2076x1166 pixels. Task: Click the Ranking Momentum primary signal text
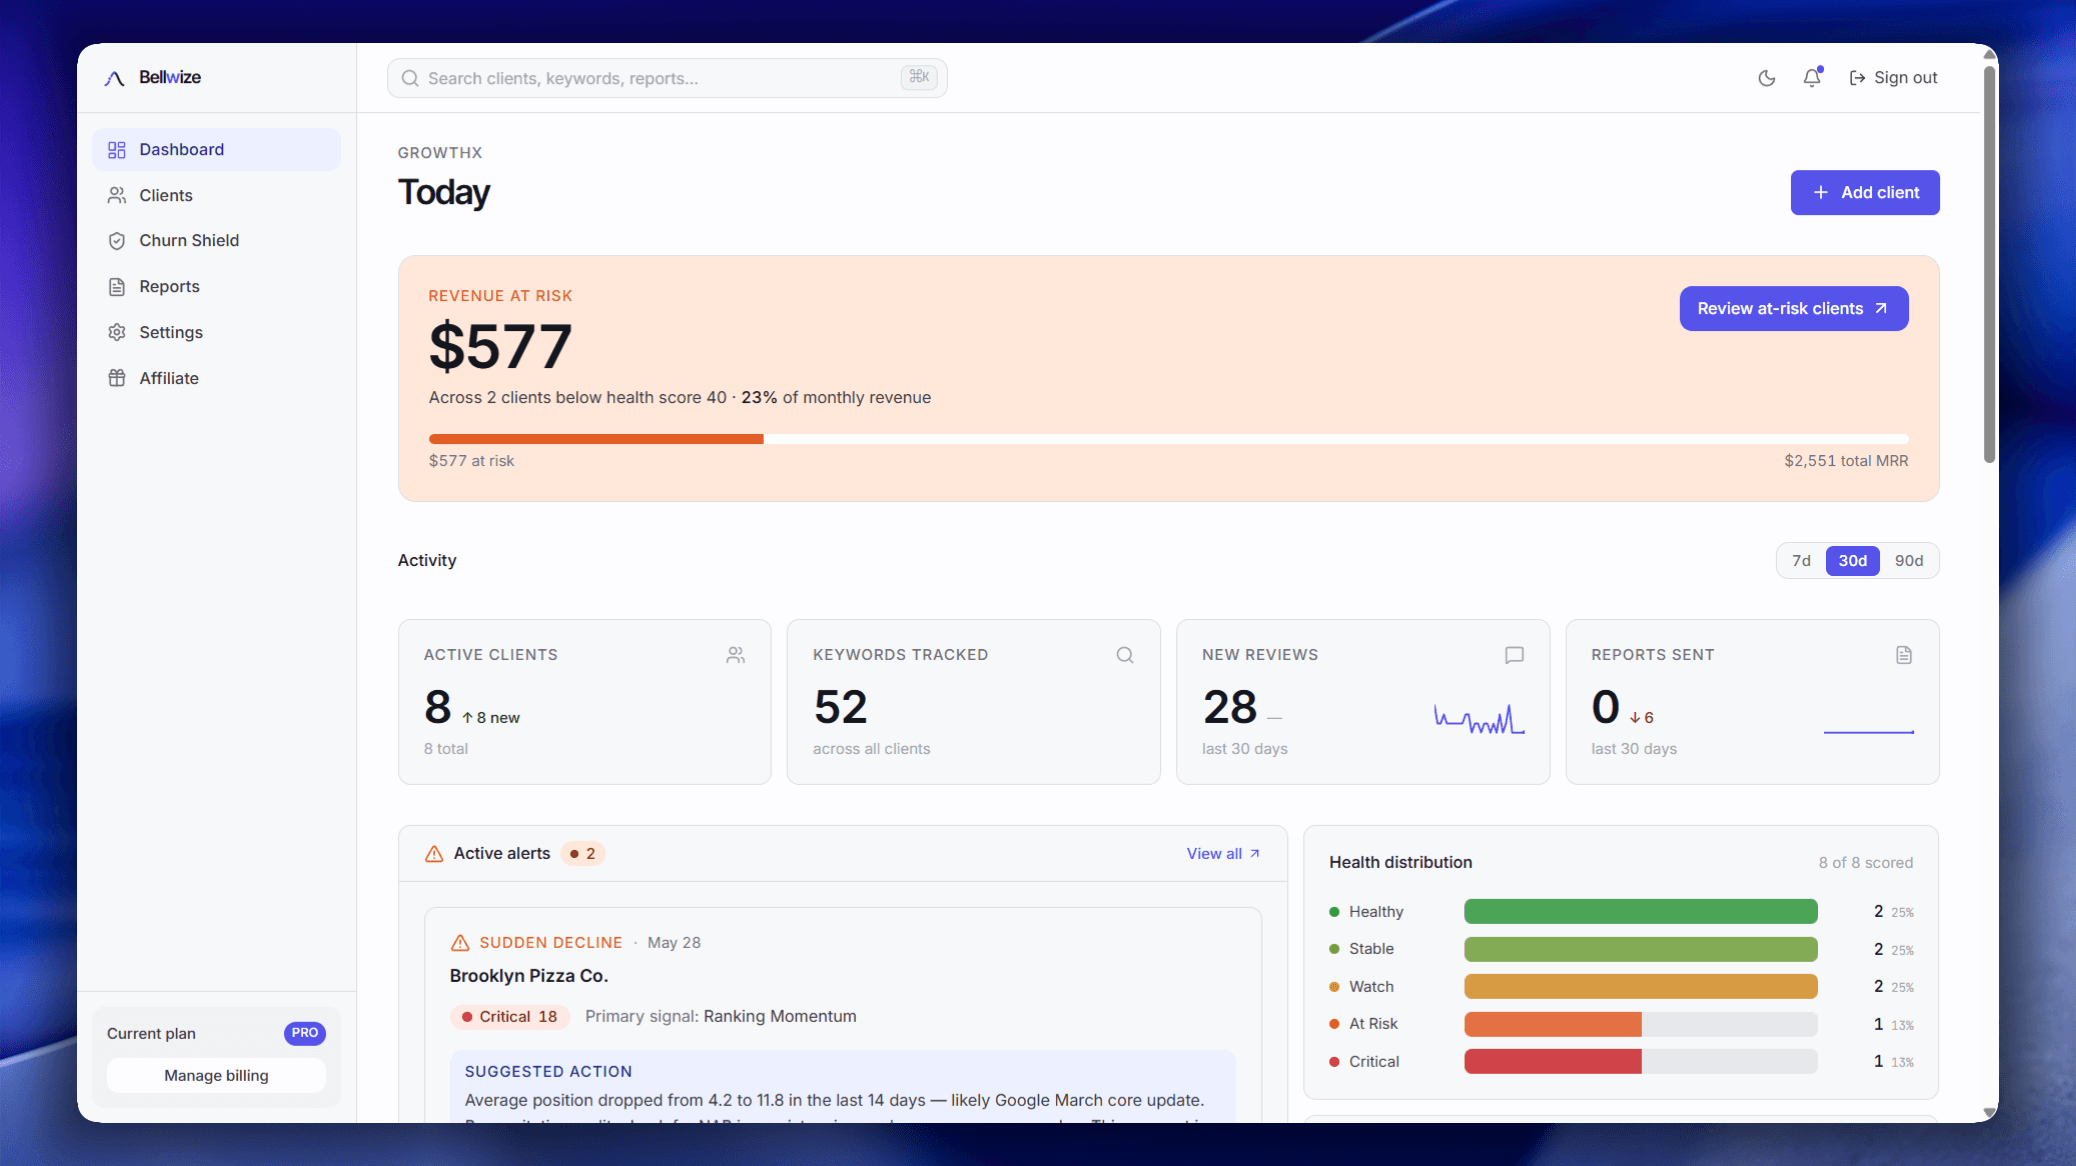click(780, 1017)
